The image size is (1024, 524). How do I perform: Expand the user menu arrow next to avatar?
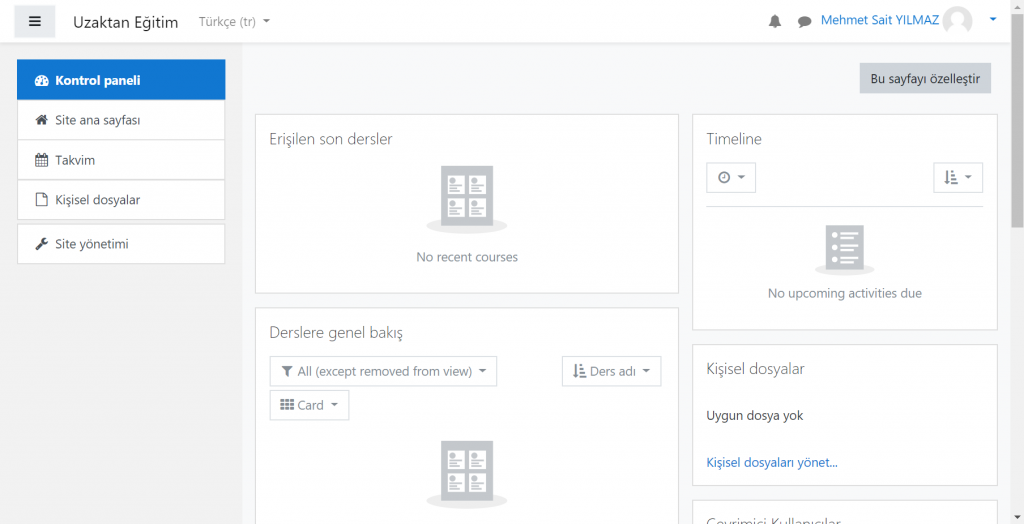(x=993, y=20)
